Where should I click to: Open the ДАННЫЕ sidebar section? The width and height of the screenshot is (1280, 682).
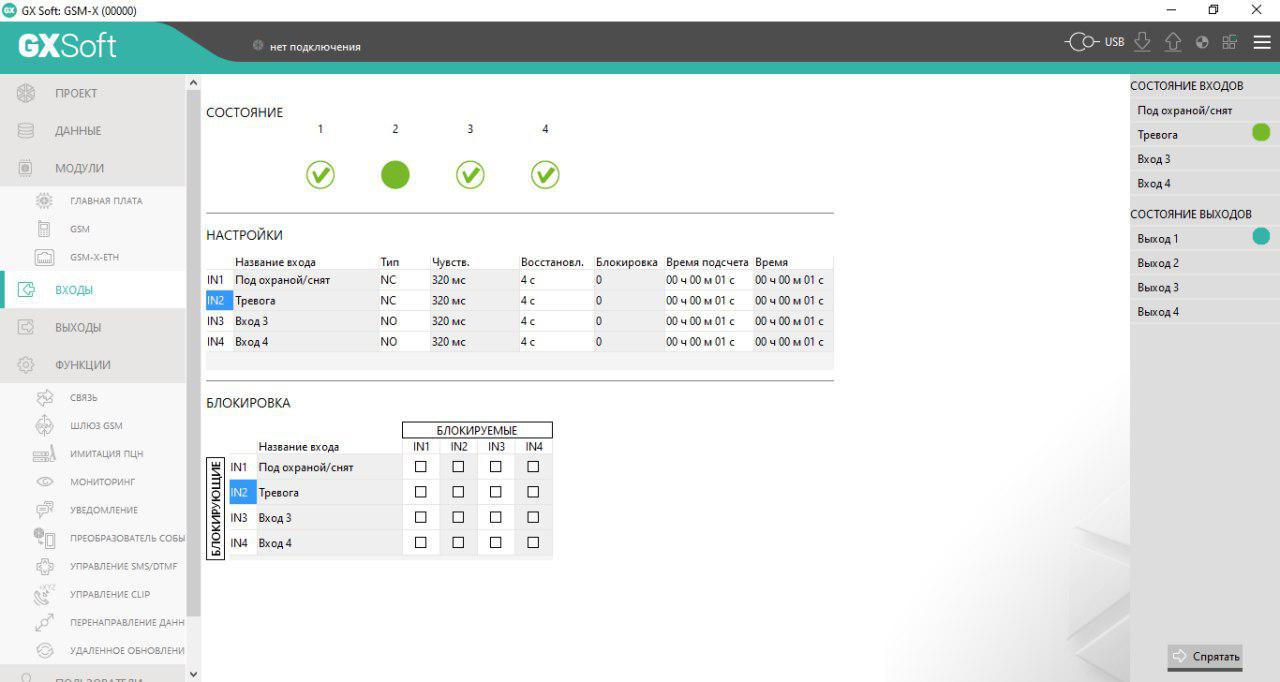point(93,131)
